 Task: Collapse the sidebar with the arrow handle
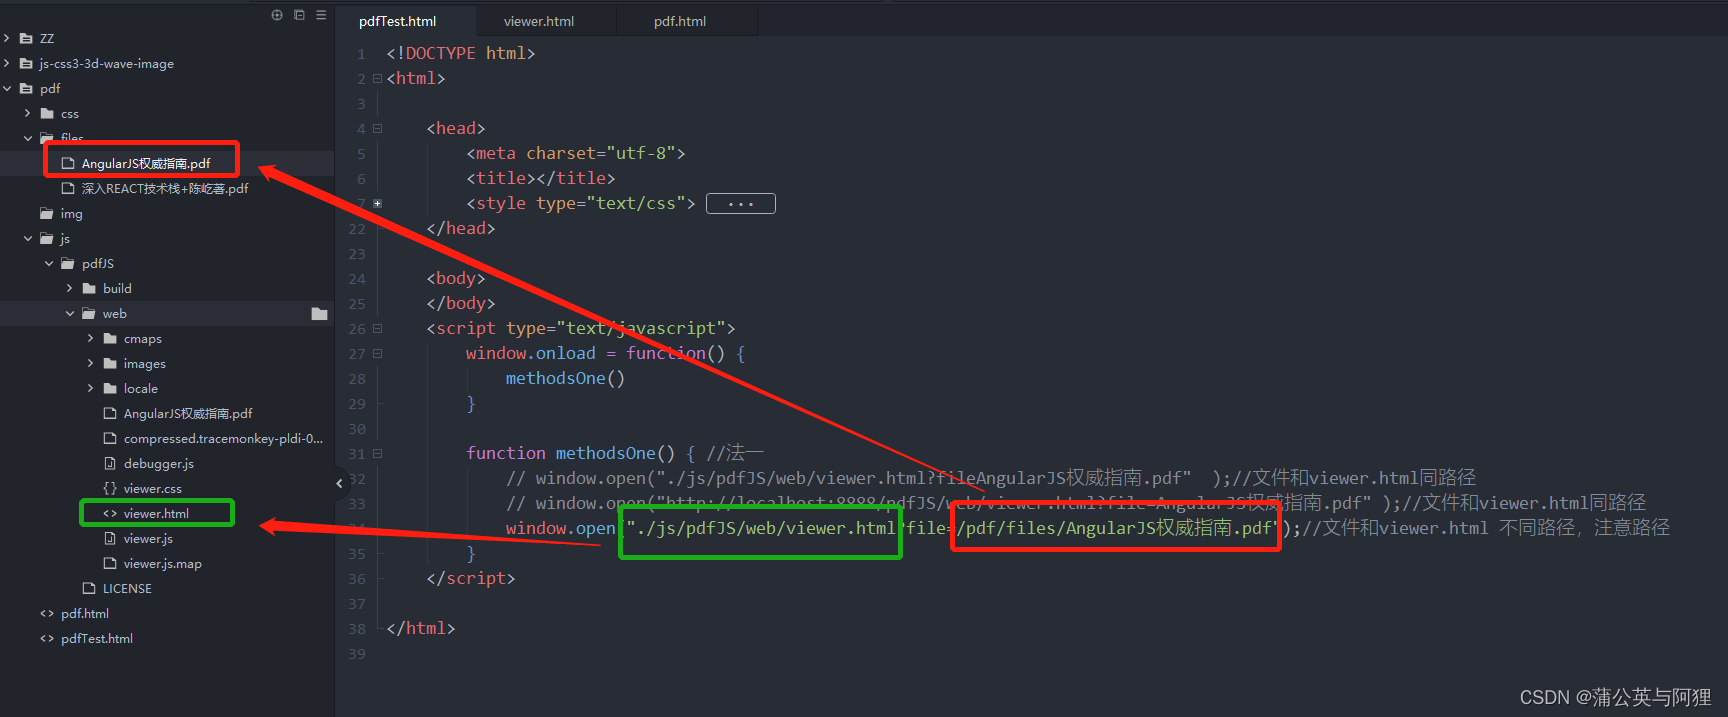(x=339, y=483)
